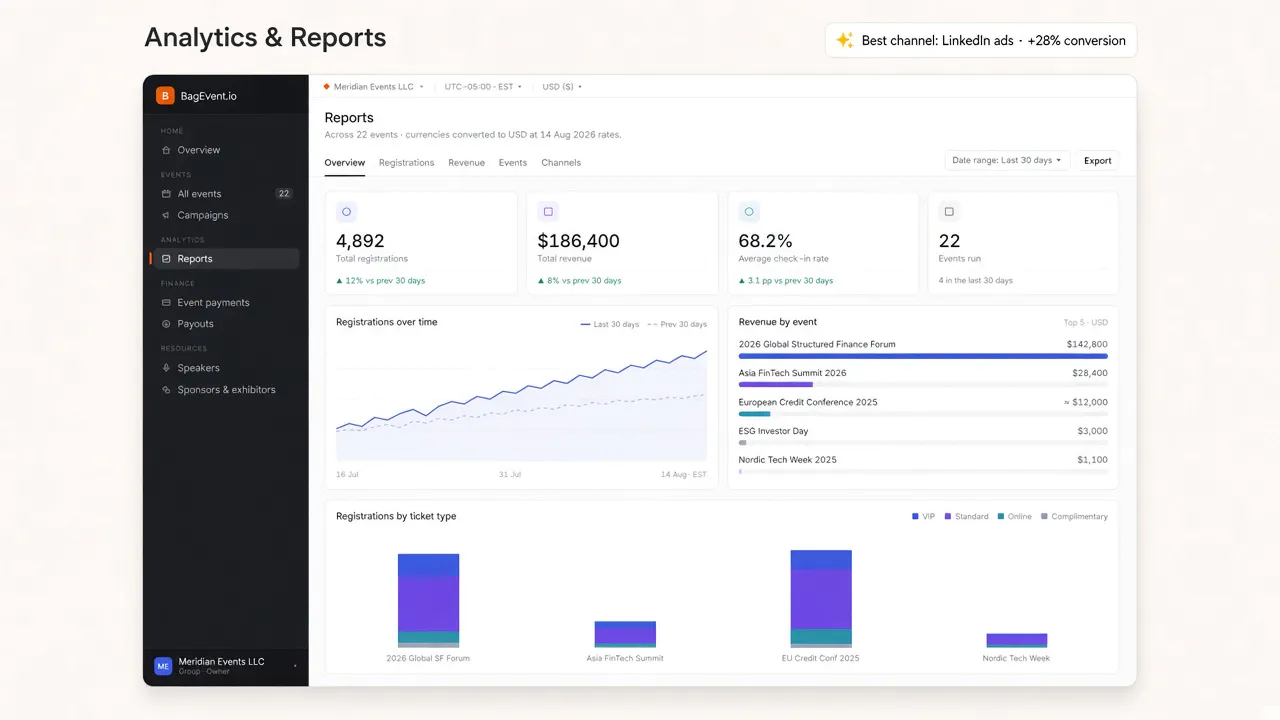Click the Events run card icon
The height and width of the screenshot is (720, 1280).
[x=949, y=212]
